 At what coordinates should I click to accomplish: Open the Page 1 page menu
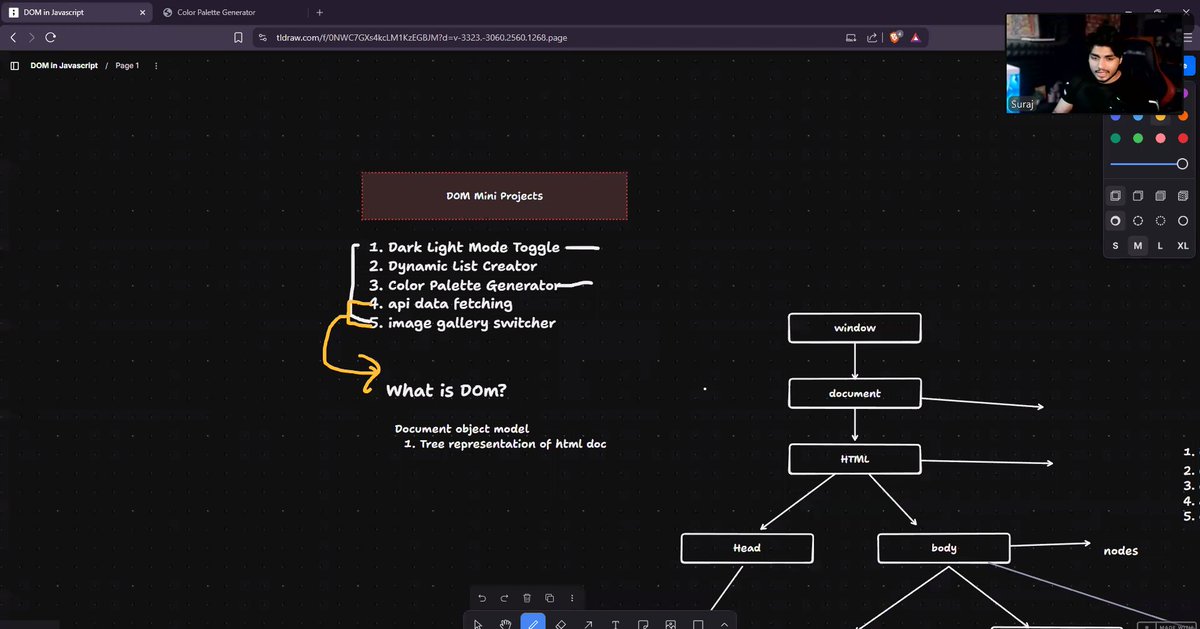(x=127, y=65)
